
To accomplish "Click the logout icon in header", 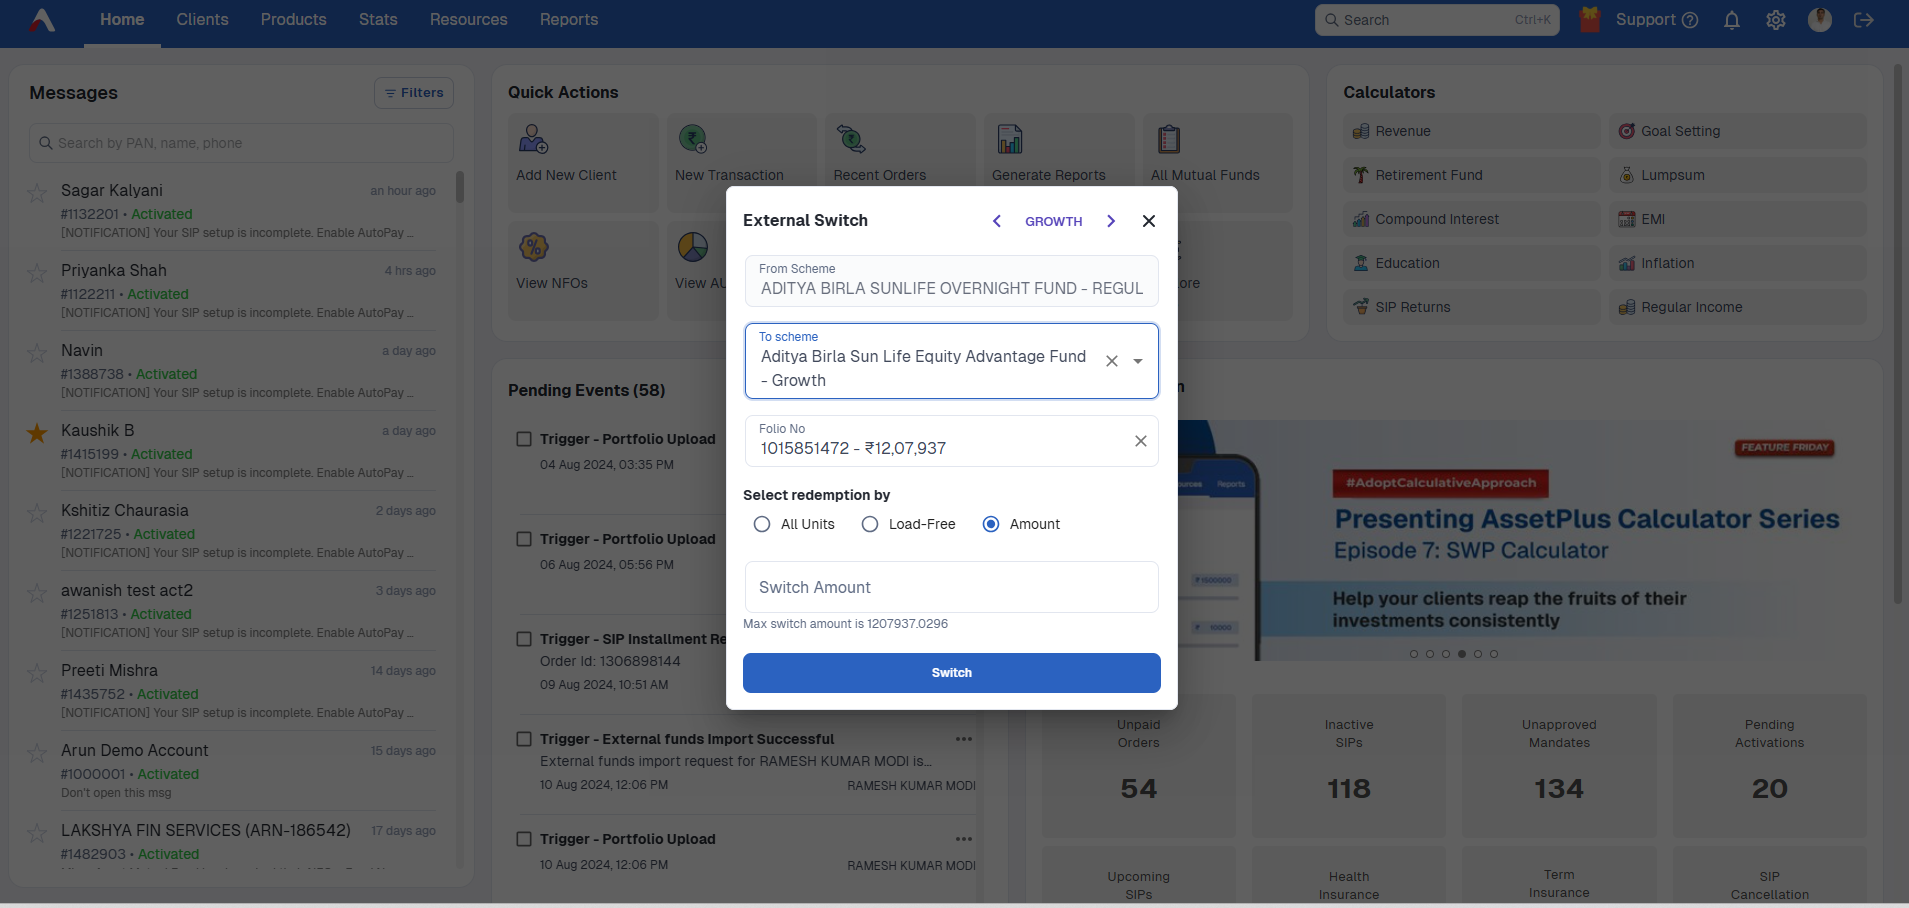I will pos(1864,20).
